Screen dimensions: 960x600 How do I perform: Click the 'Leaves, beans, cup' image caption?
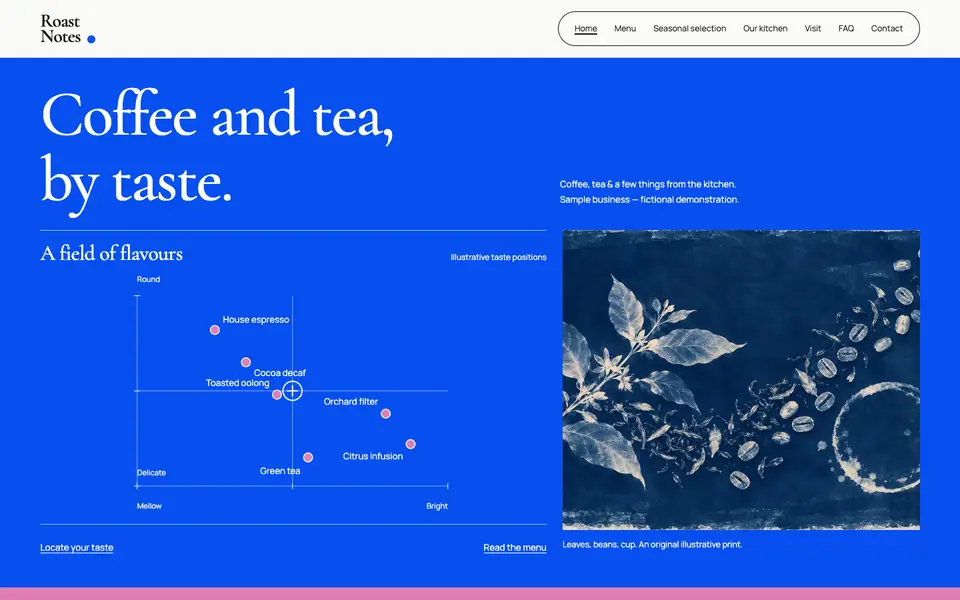[x=652, y=544]
